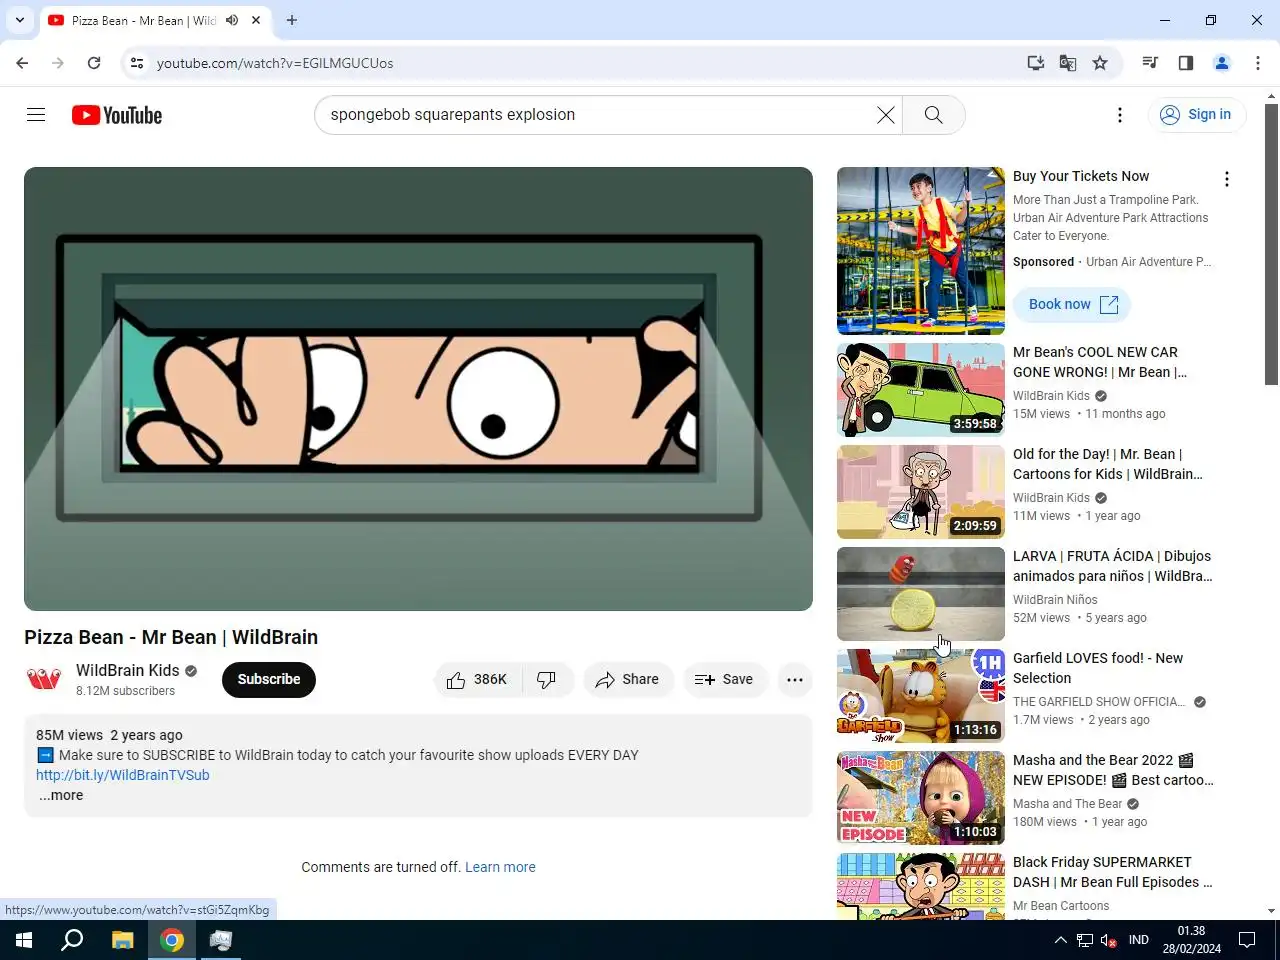Viewport: 1280px width, 960px height.
Task: Click the muted volume tray icon
Action: pyautogui.click(x=1108, y=940)
